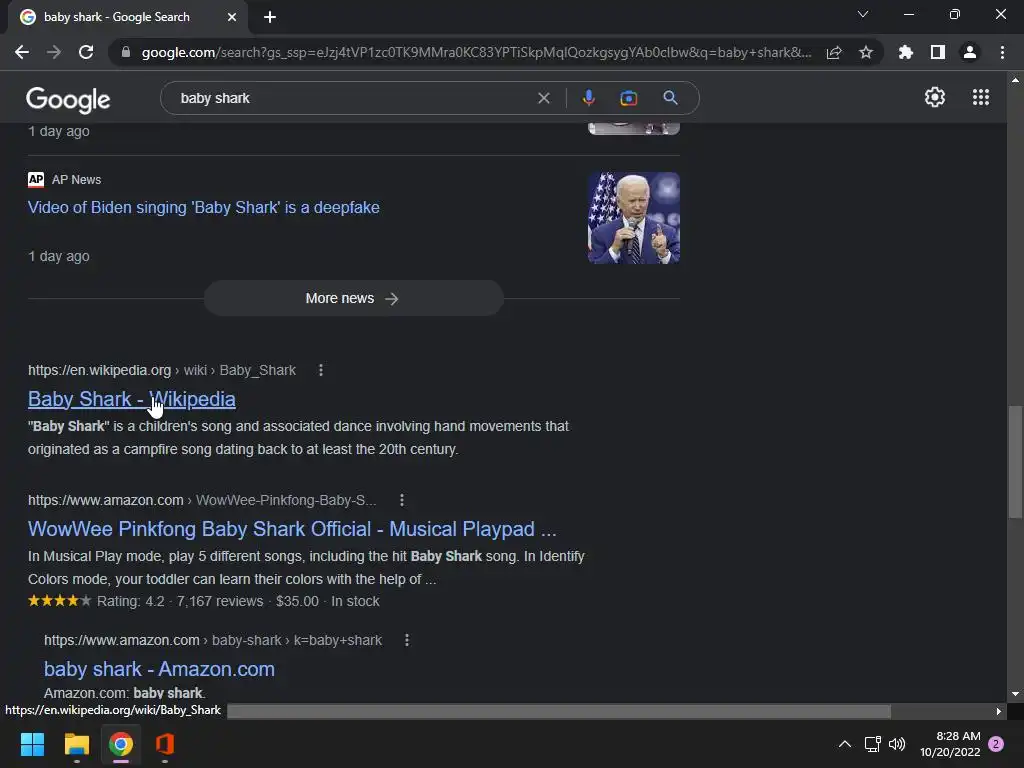Screen dimensions: 1024x768
Task: Close the baby shark Google Search tab
Action: pos(232,17)
